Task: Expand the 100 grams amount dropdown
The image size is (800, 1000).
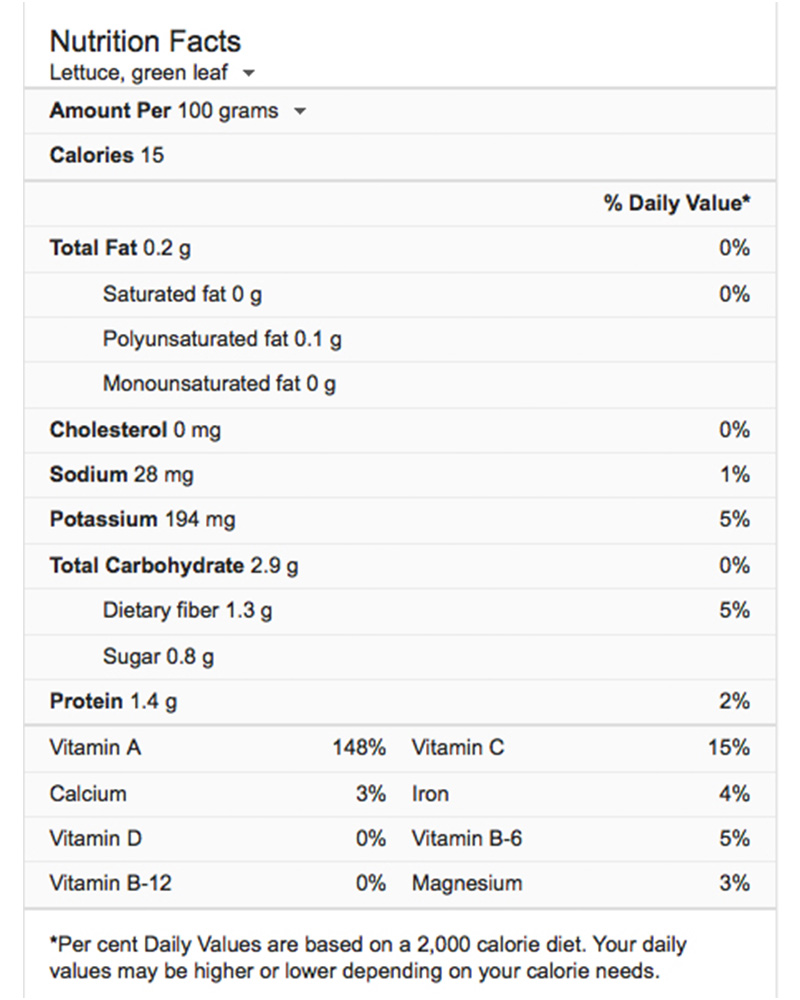Action: [299, 111]
